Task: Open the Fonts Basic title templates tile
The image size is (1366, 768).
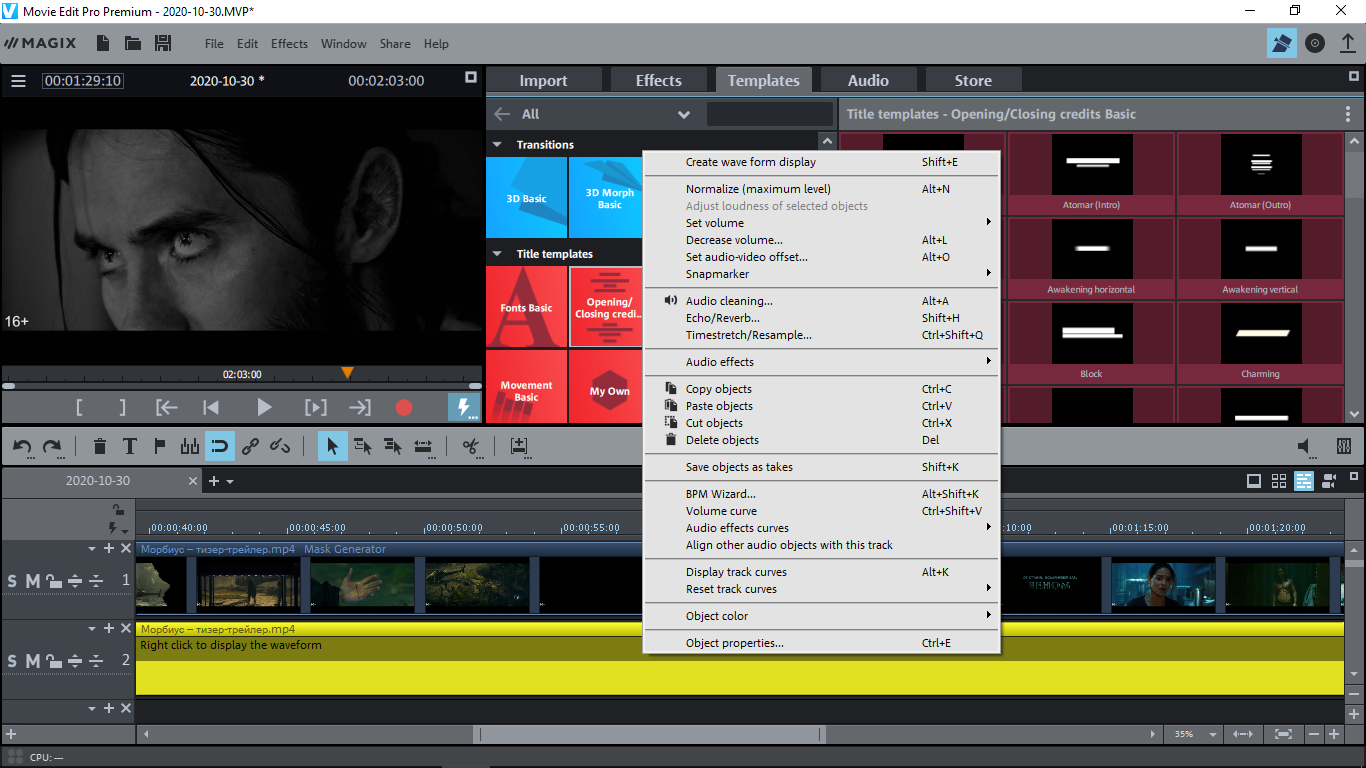Action: pyautogui.click(x=526, y=307)
